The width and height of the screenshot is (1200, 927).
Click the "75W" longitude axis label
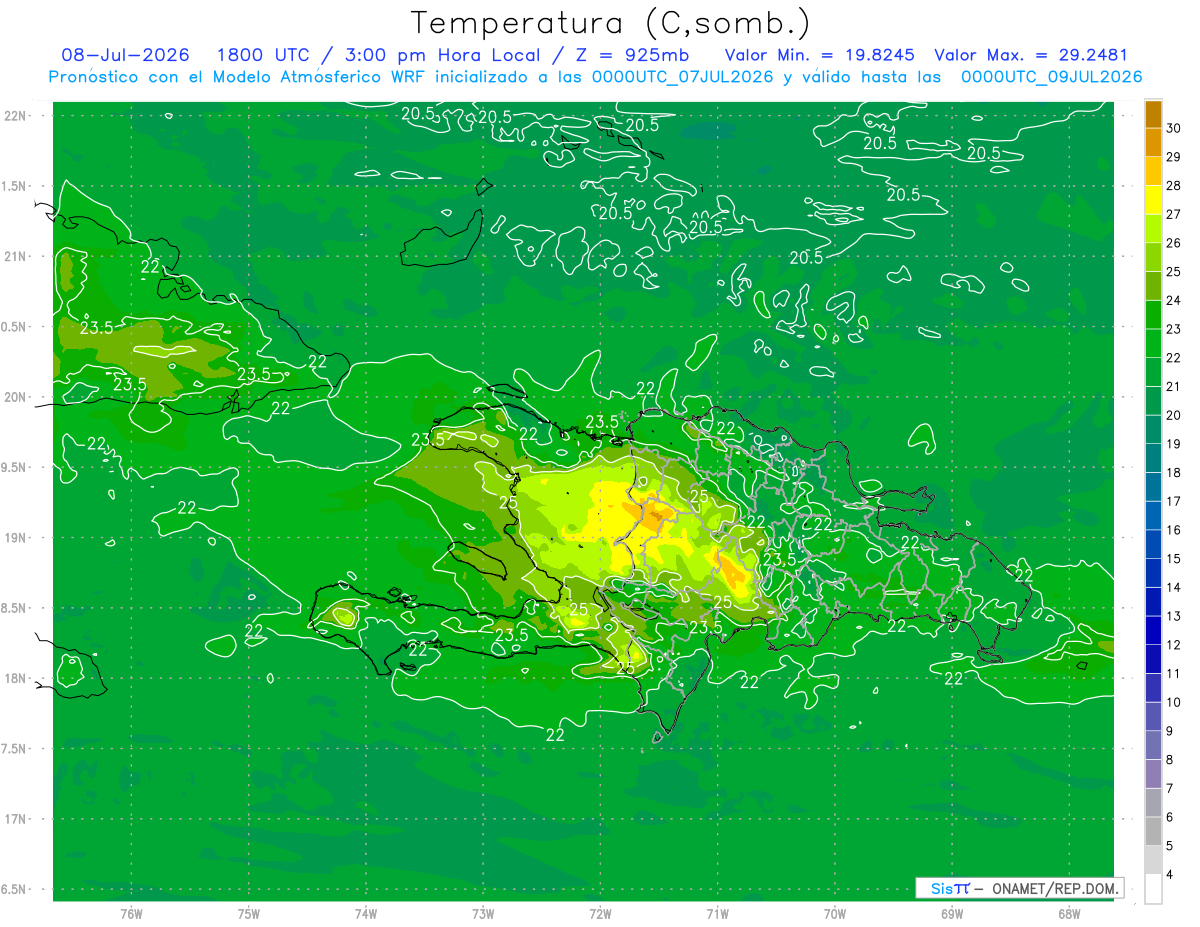(249, 914)
